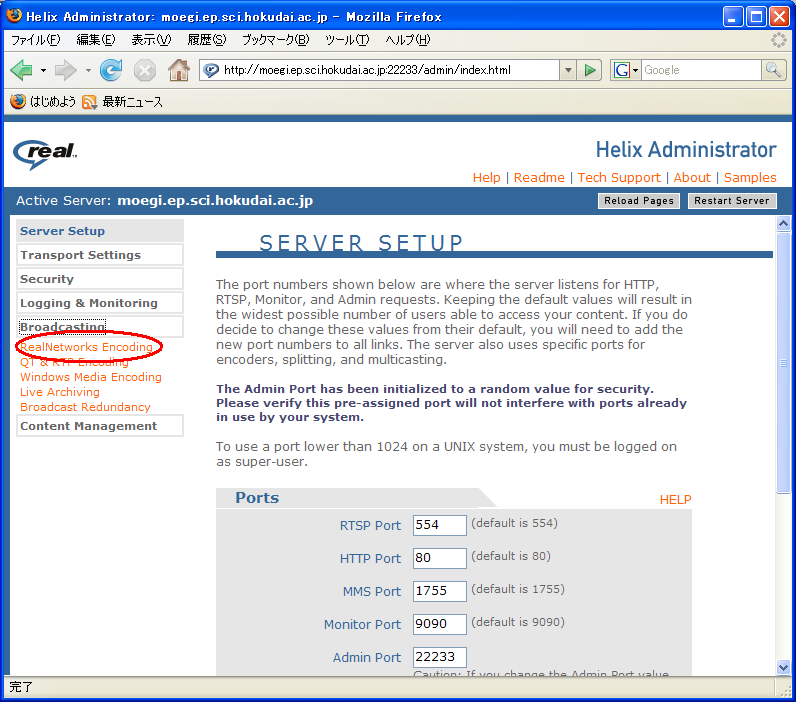
Task: Click the Restart Server button
Action: pos(732,200)
